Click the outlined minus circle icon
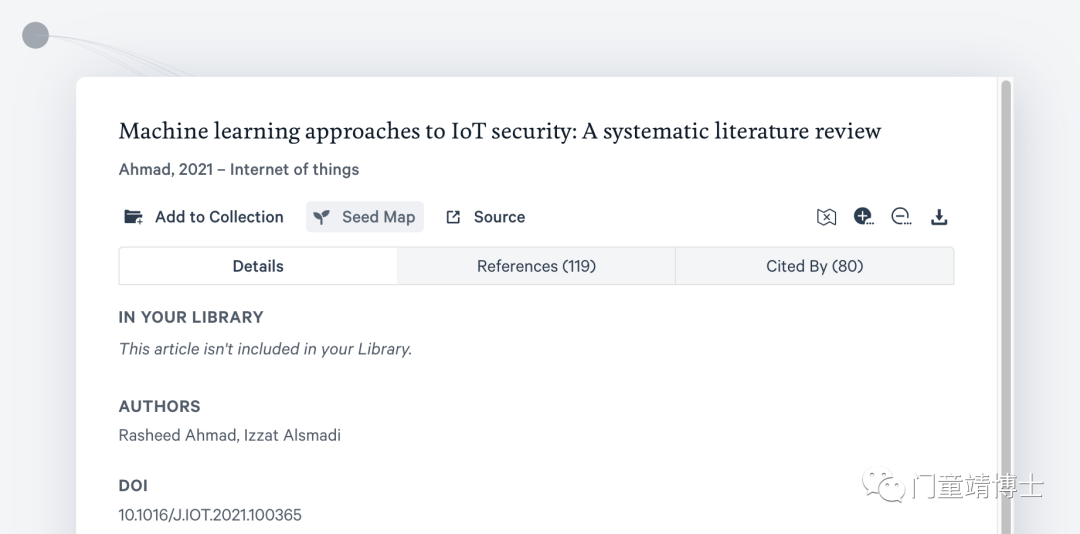1080x534 pixels. pyautogui.click(x=901, y=217)
